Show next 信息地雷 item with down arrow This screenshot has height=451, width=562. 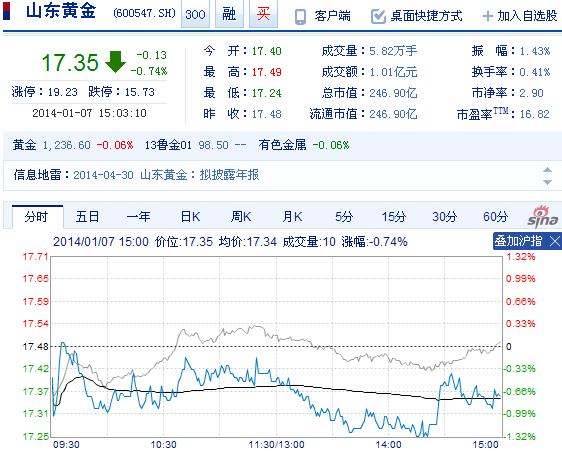coord(547,182)
